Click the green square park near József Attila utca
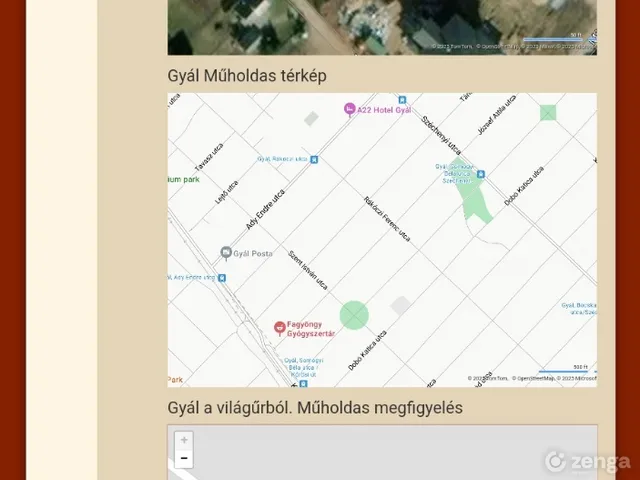Image resolution: width=640 pixels, height=480 pixels. click(x=548, y=113)
